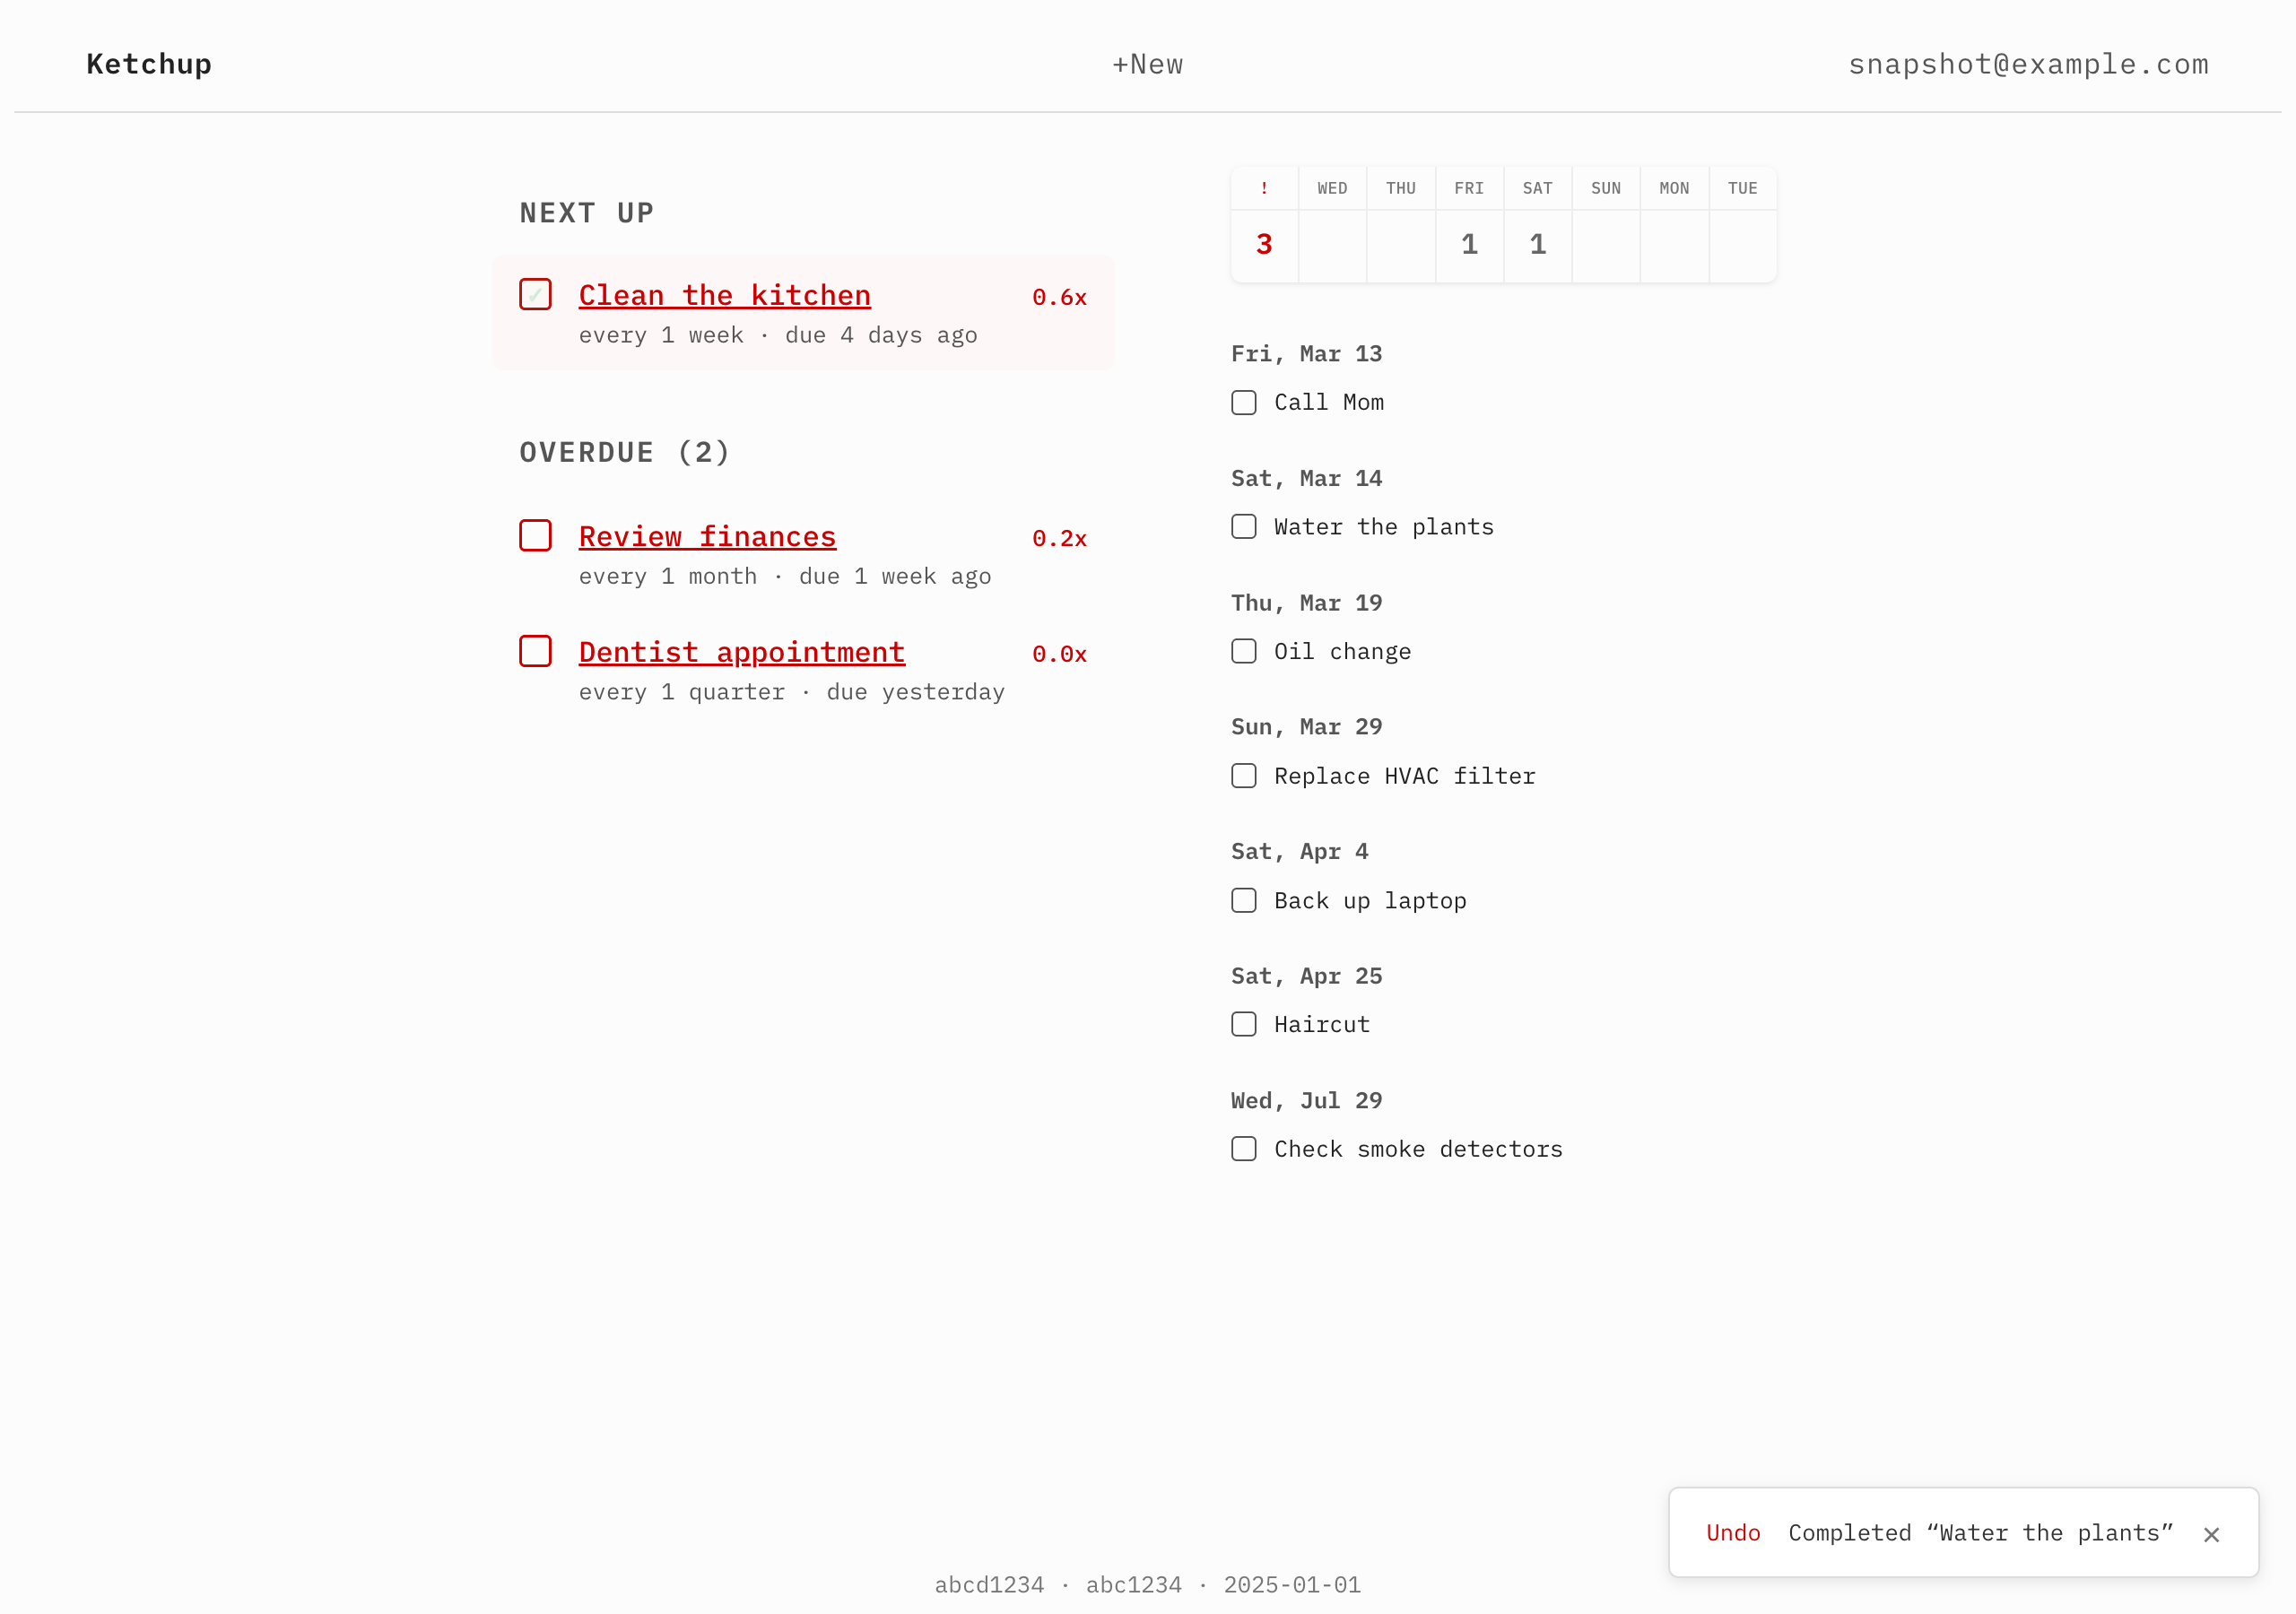Image resolution: width=2296 pixels, height=1614 pixels.
Task: Select the overdue count cell showing 3
Action: click(1264, 244)
